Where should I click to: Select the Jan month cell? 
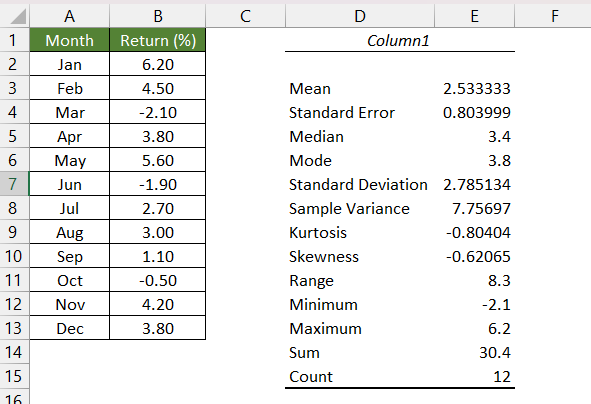69,64
